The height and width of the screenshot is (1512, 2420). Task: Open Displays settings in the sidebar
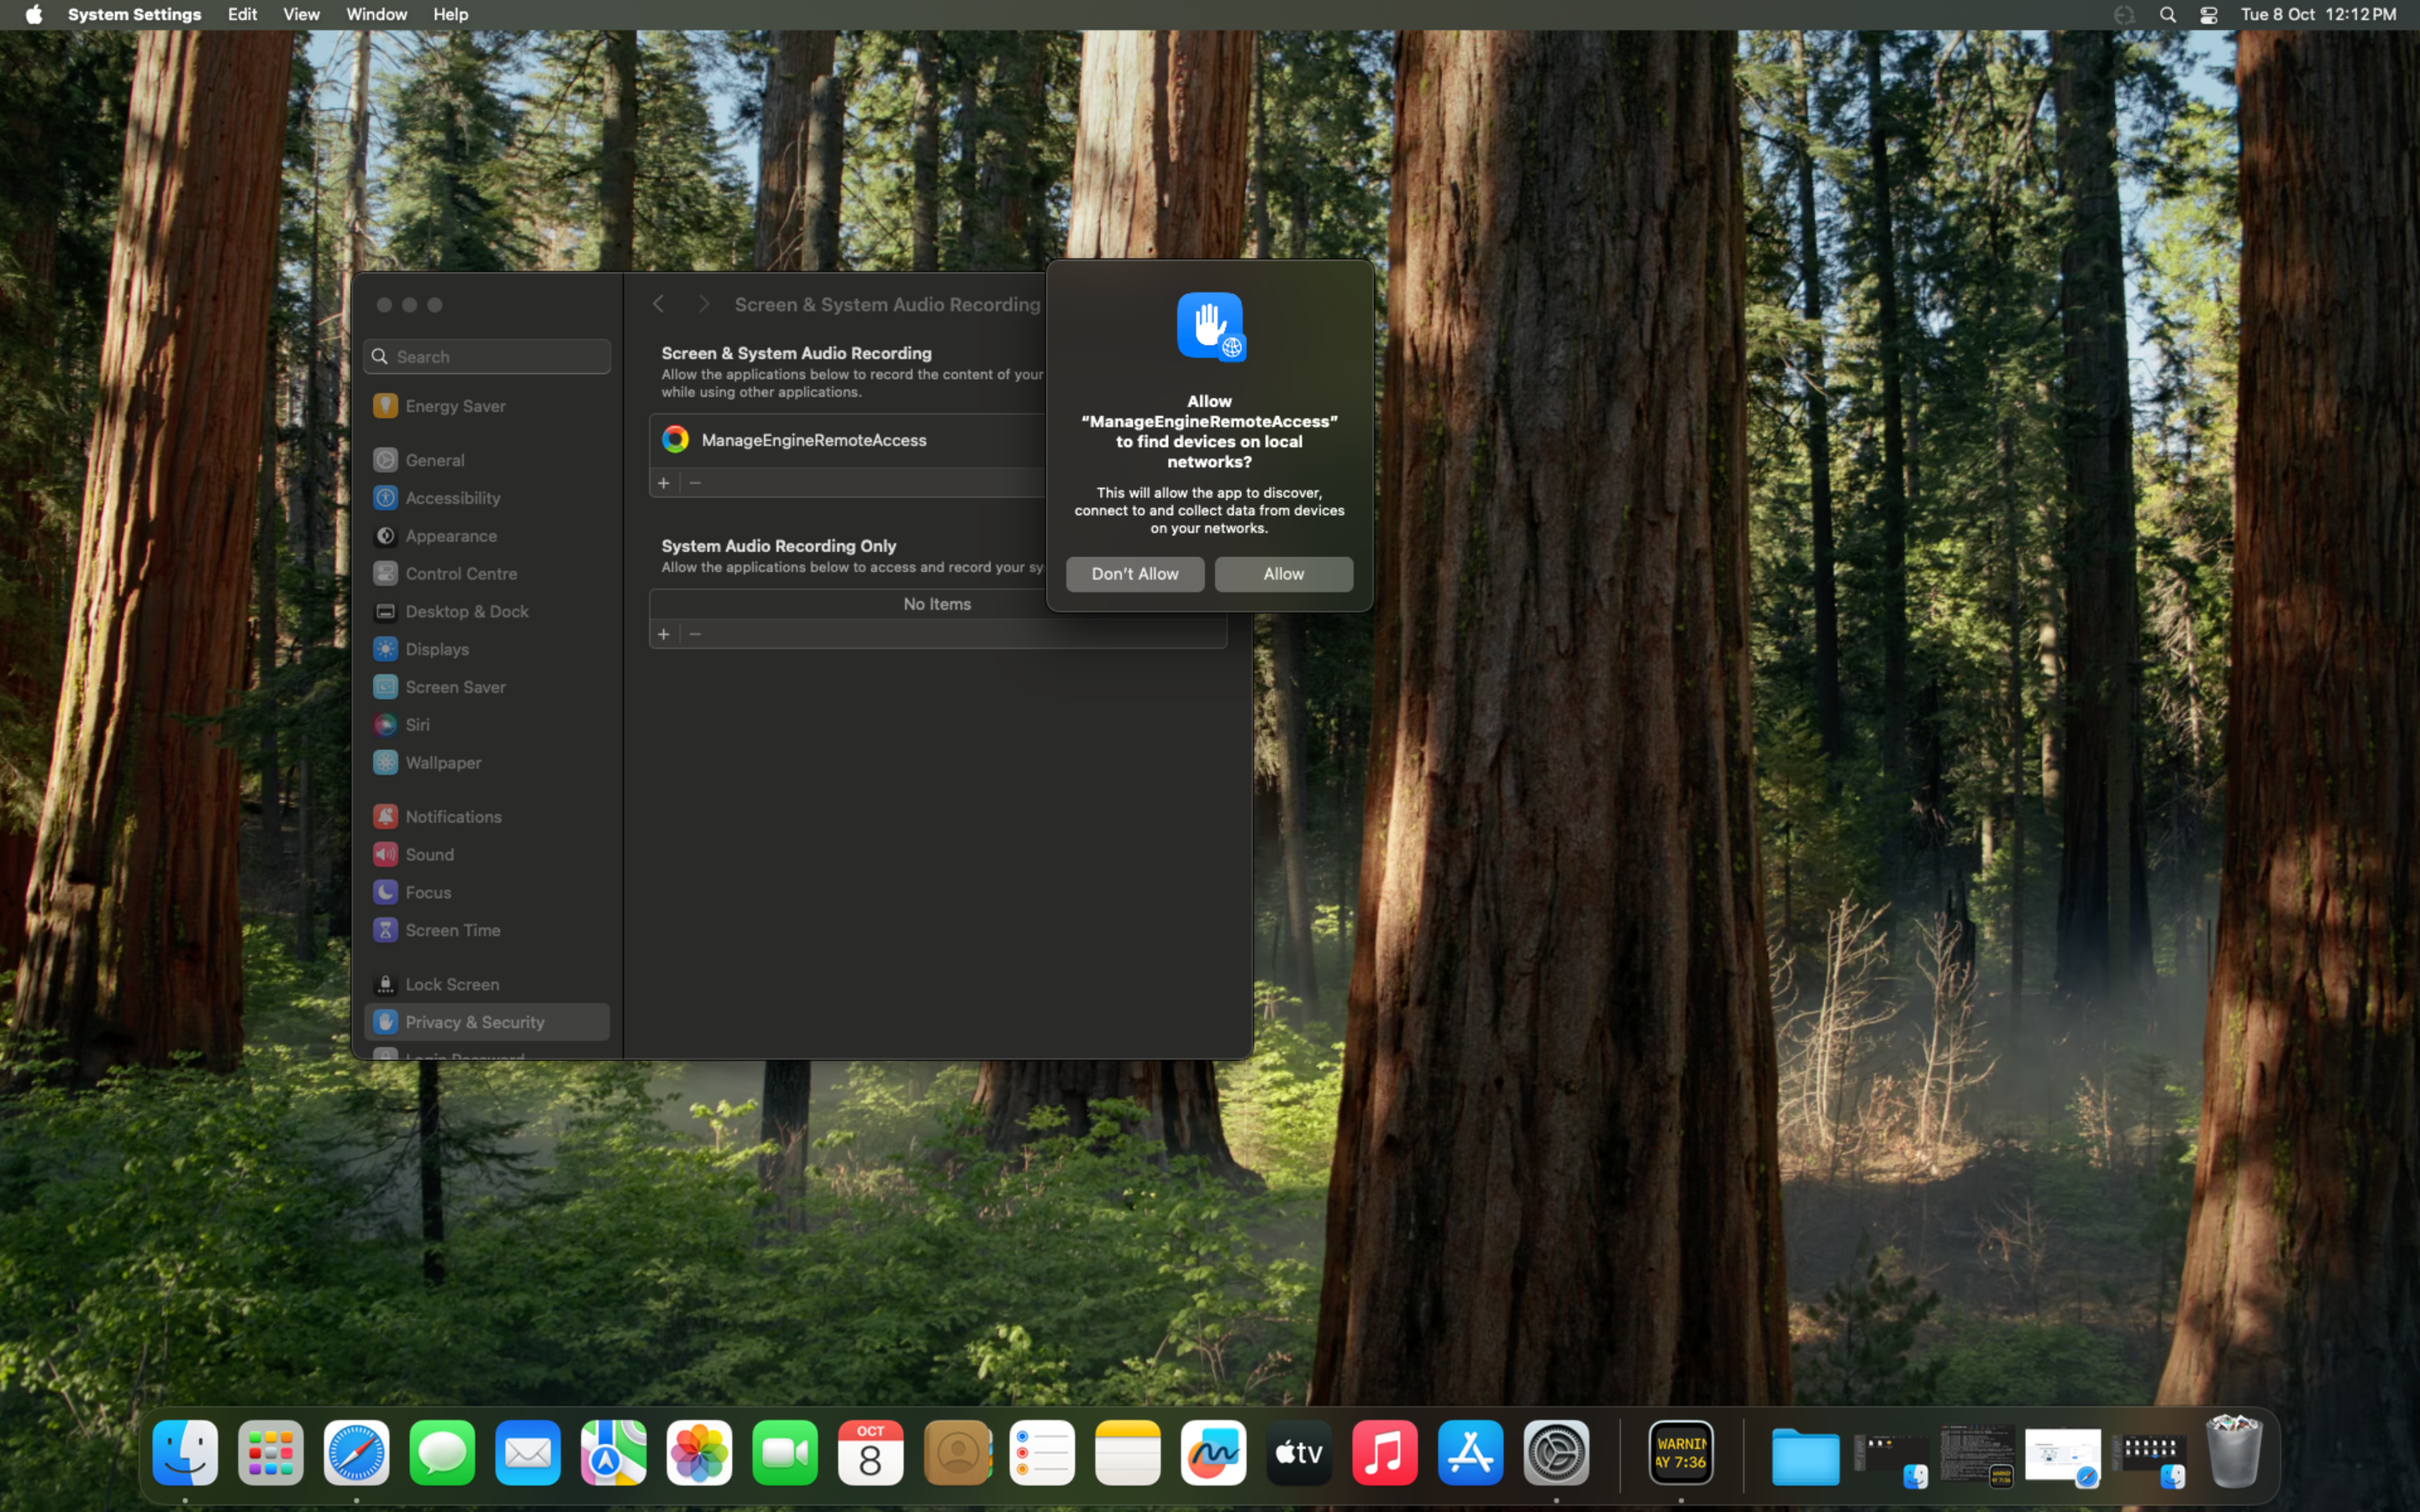pyautogui.click(x=436, y=649)
